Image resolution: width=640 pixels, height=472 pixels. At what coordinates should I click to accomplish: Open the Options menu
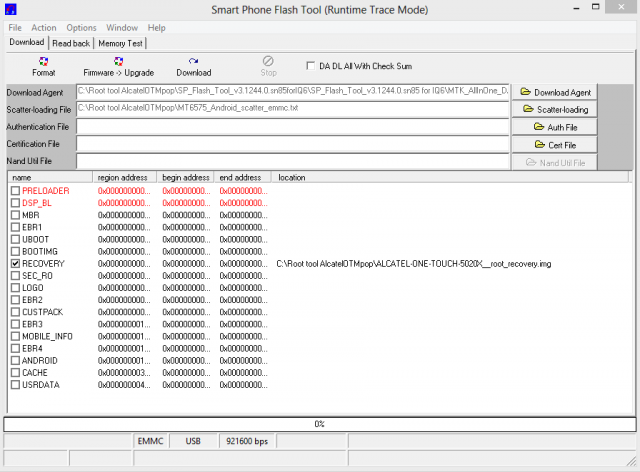tap(81, 28)
